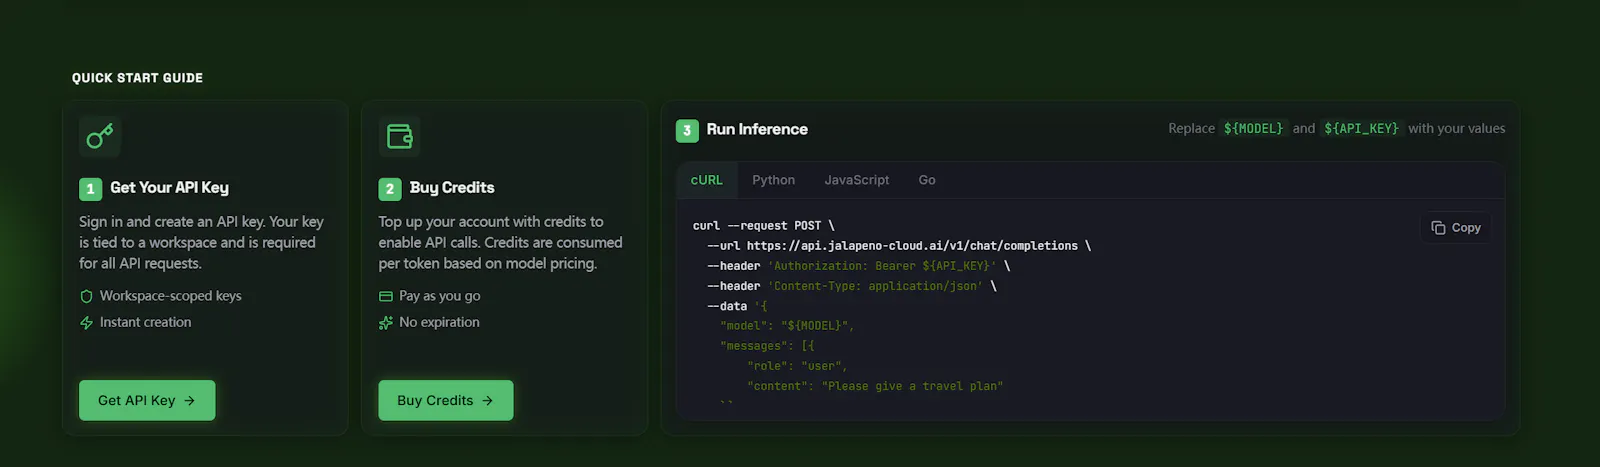Click the QUICK START GUIDE title
1600x467 pixels.
click(137, 78)
